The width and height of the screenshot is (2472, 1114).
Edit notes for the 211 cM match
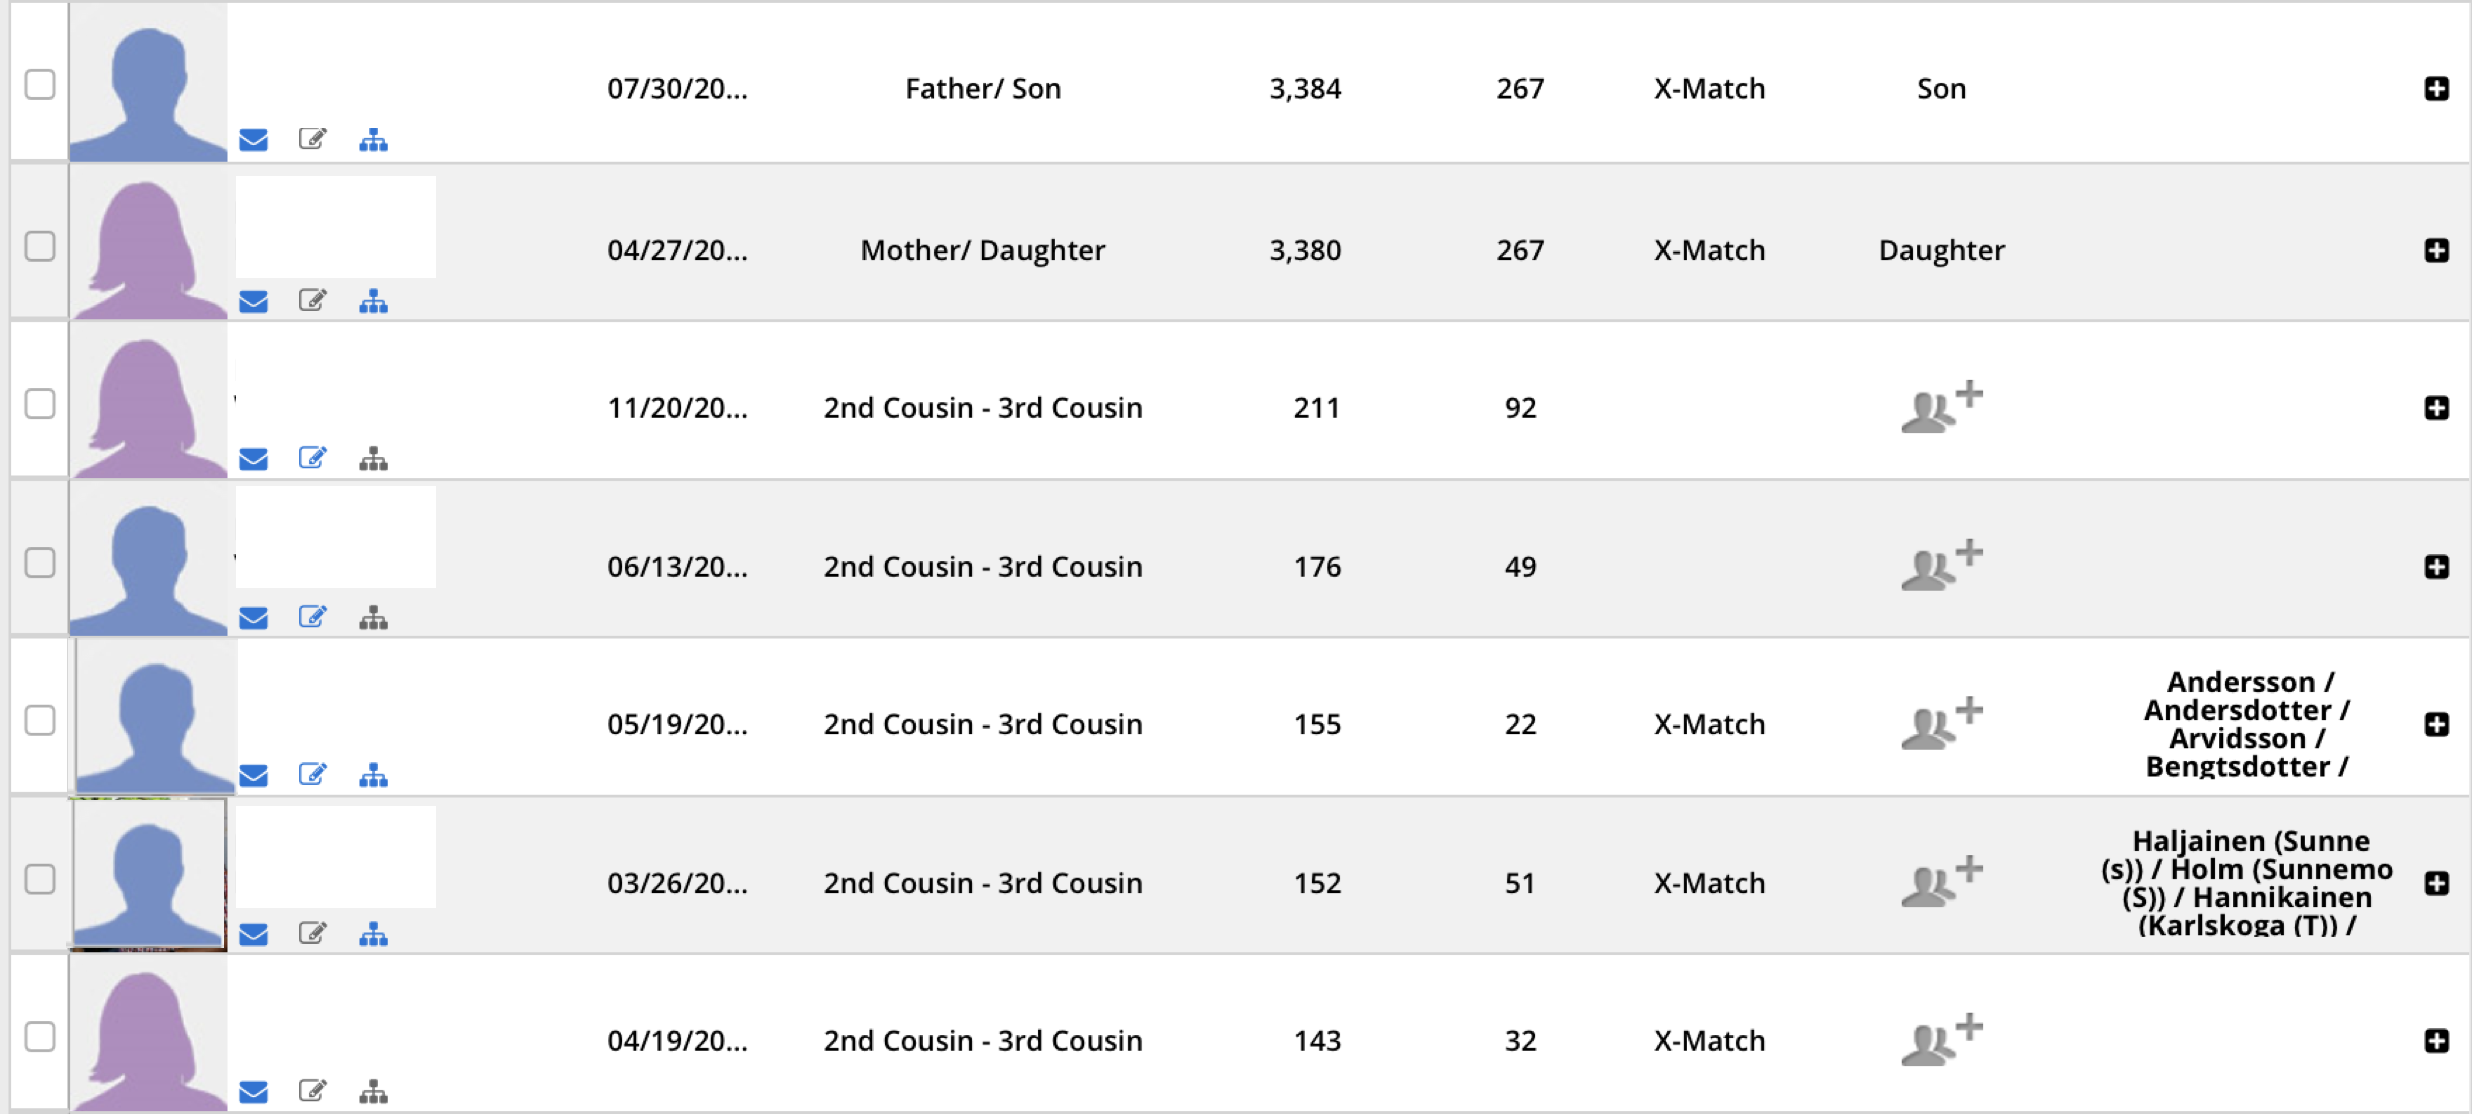313,458
